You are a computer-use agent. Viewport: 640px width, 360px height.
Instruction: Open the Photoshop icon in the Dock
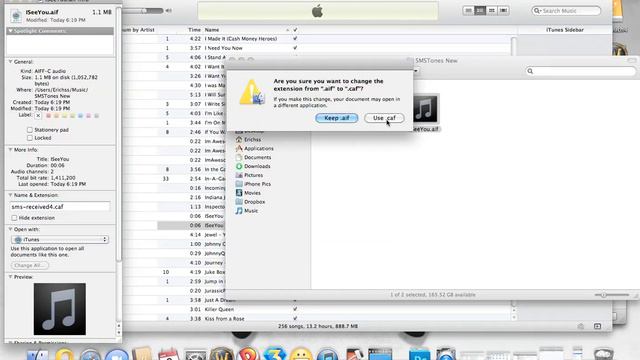click(420, 353)
